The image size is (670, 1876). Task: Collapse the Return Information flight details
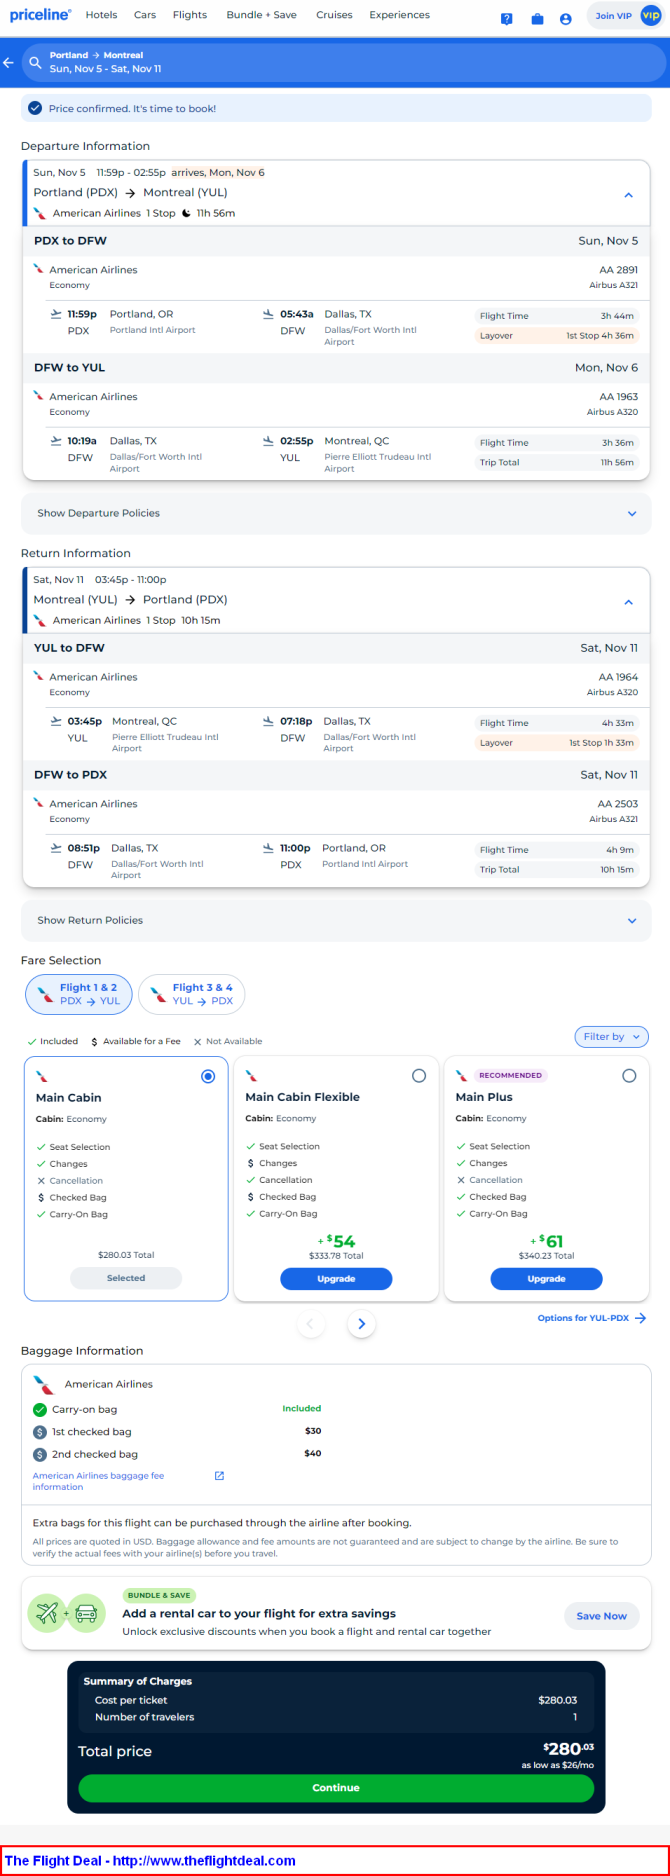coord(628,602)
